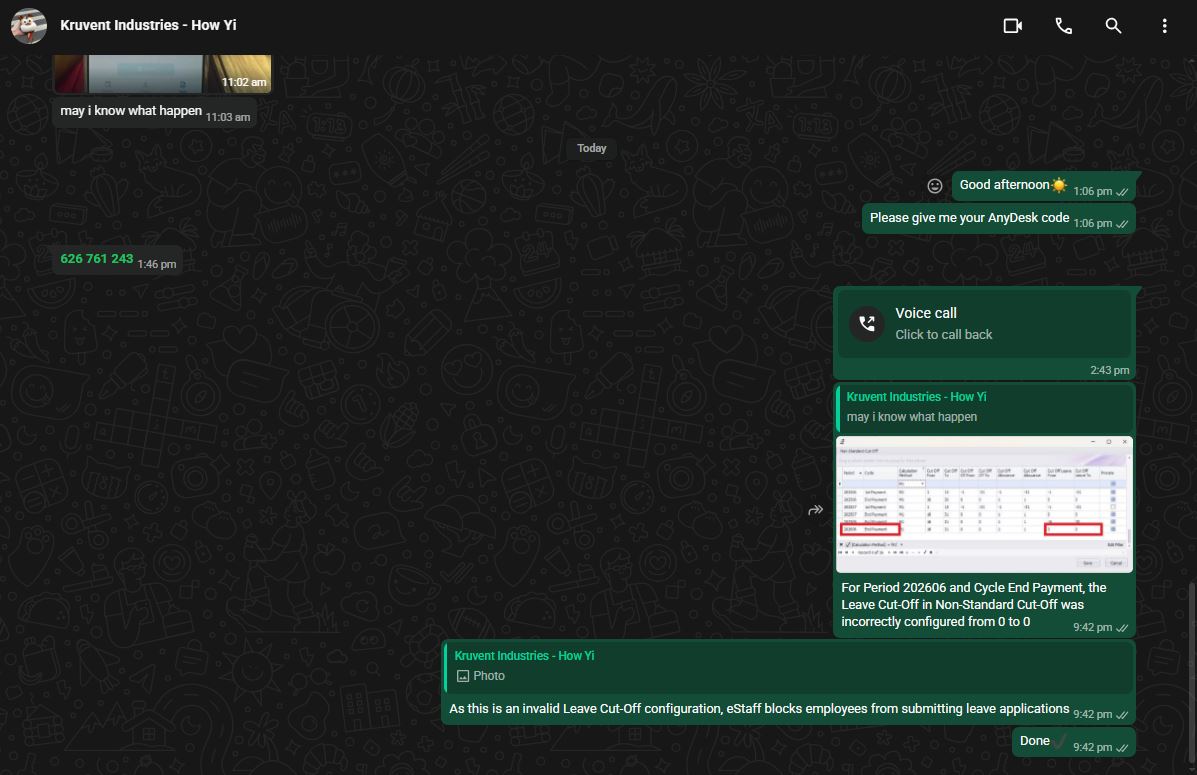Click the 'Today' date divider
Viewport: 1197px width, 775px height.
tap(592, 148)
